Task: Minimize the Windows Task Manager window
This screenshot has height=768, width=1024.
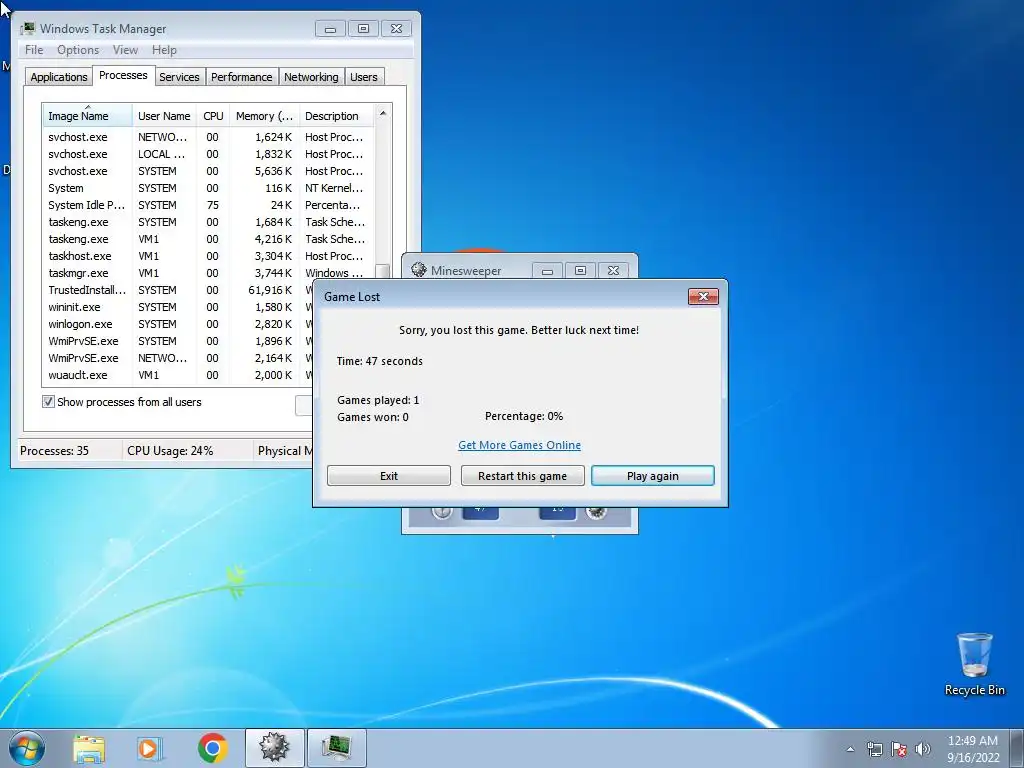Action: pyautogui.click(x=330, y=29)
